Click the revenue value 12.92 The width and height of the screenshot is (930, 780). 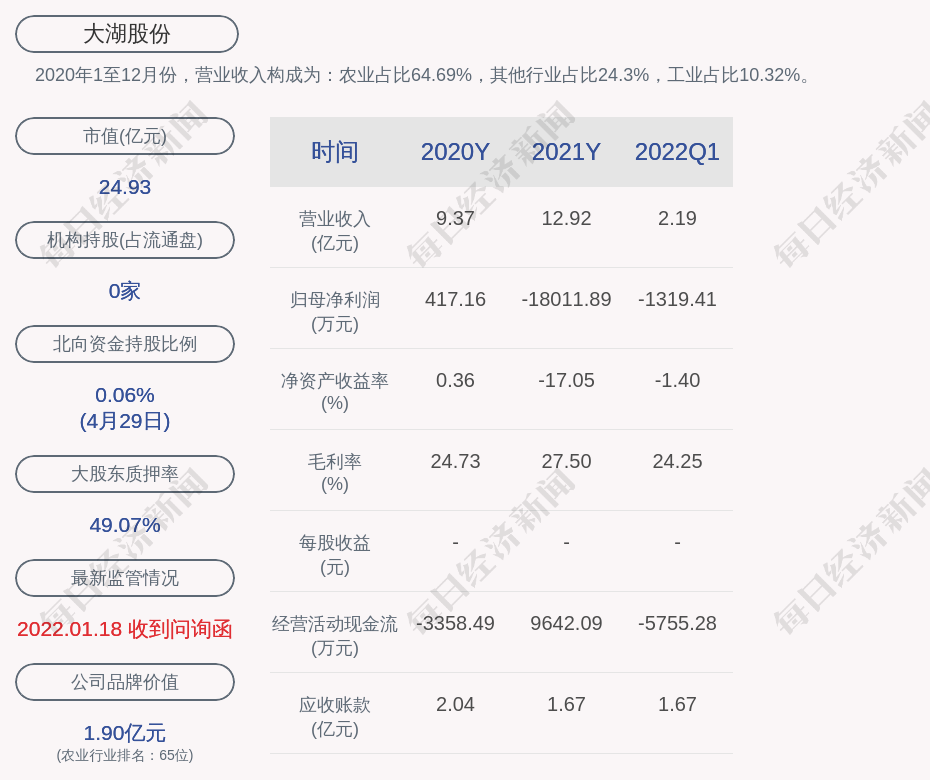click(x=566, y=218)
